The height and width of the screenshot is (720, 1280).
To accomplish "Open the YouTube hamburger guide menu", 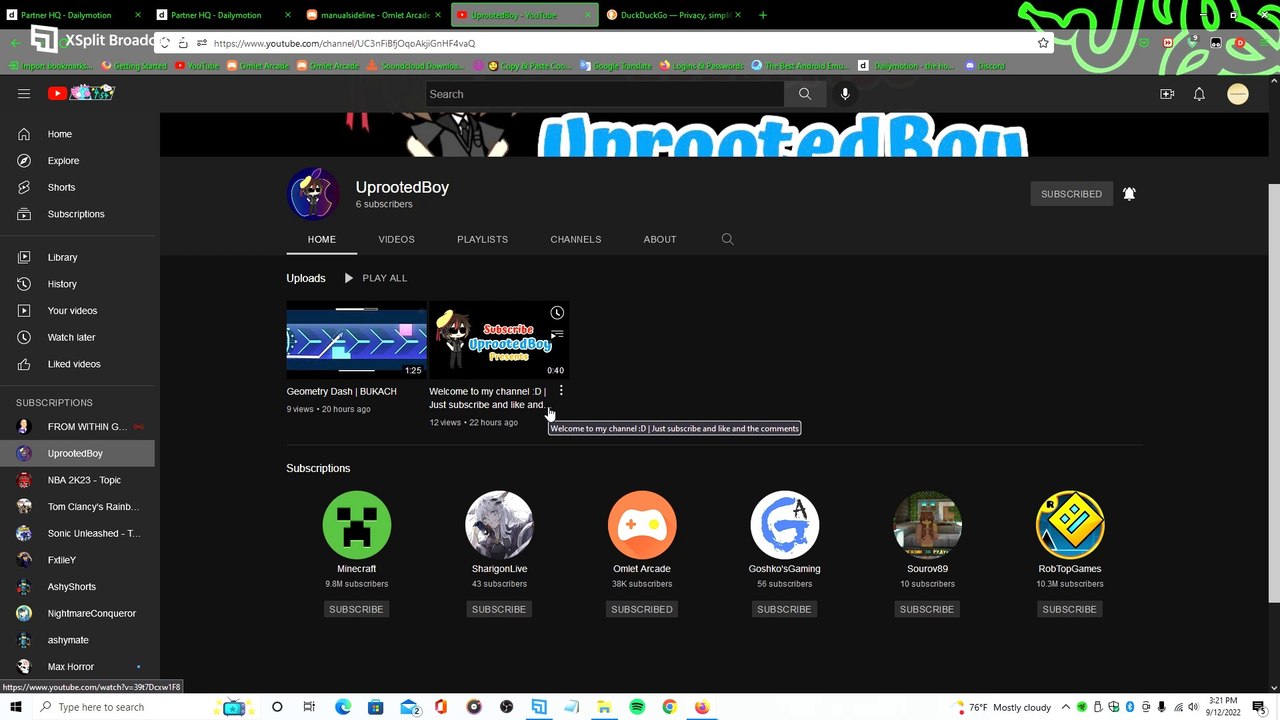I will [24, 94].
